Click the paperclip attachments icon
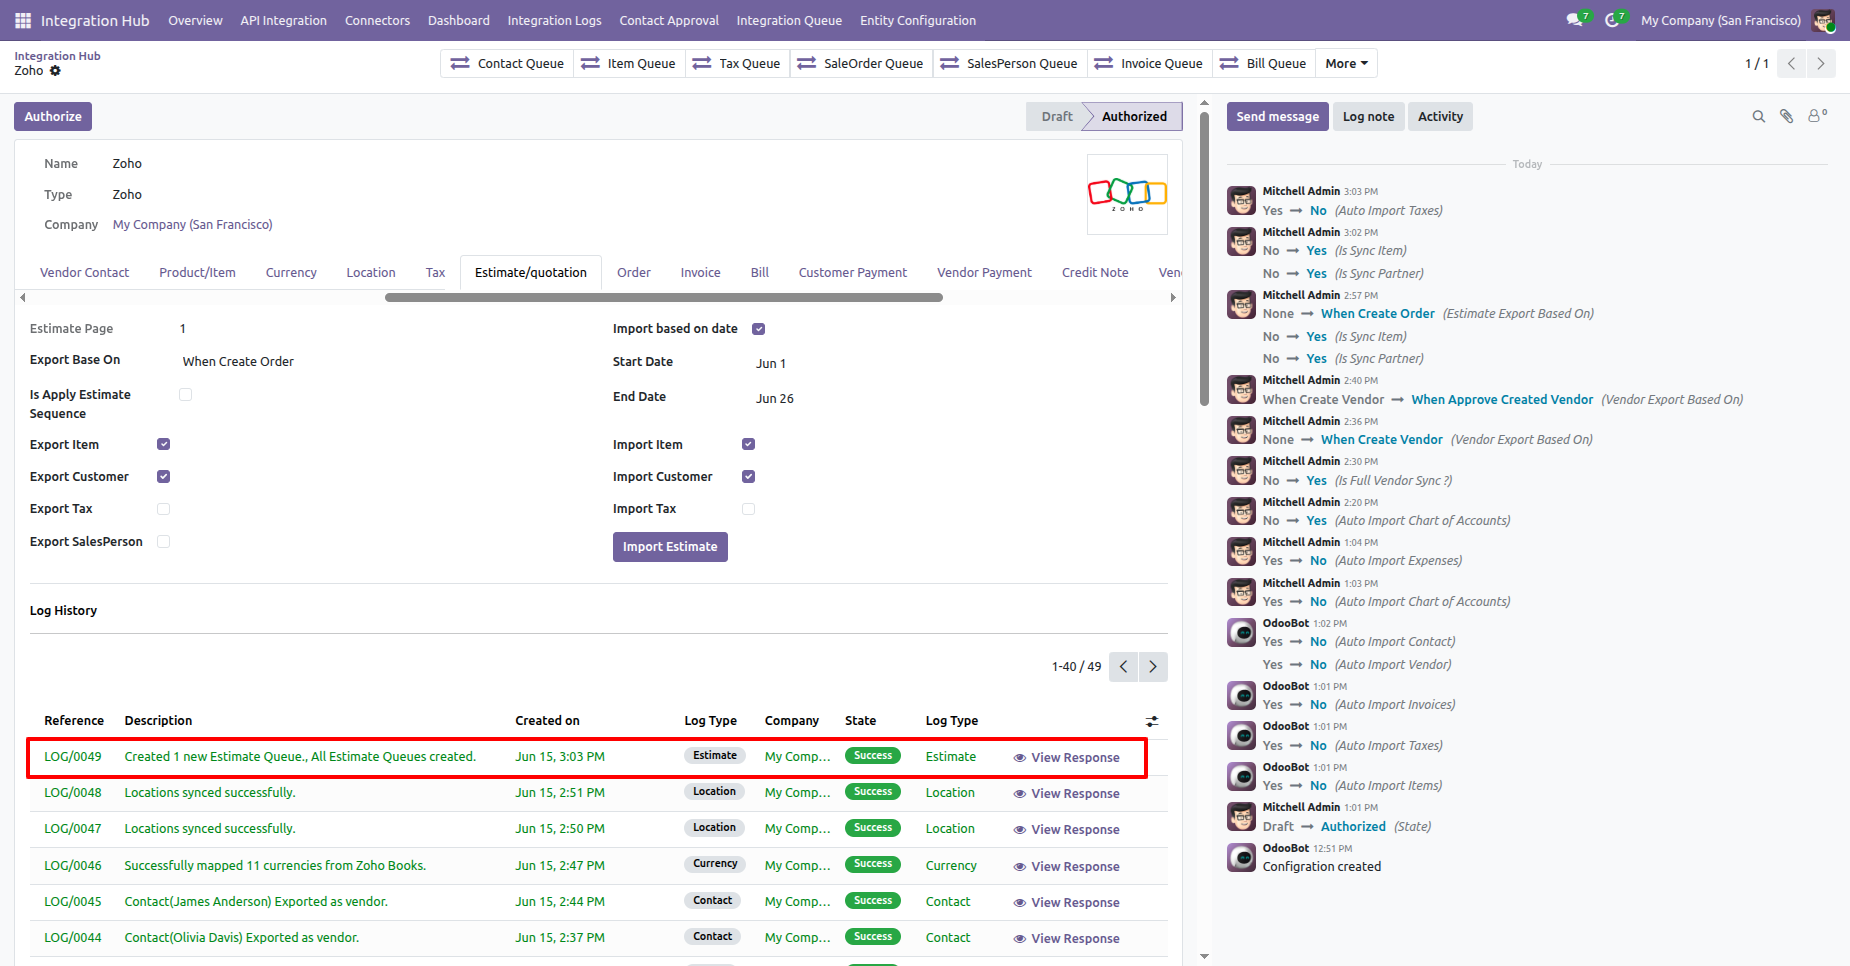 pos(1786,117)
